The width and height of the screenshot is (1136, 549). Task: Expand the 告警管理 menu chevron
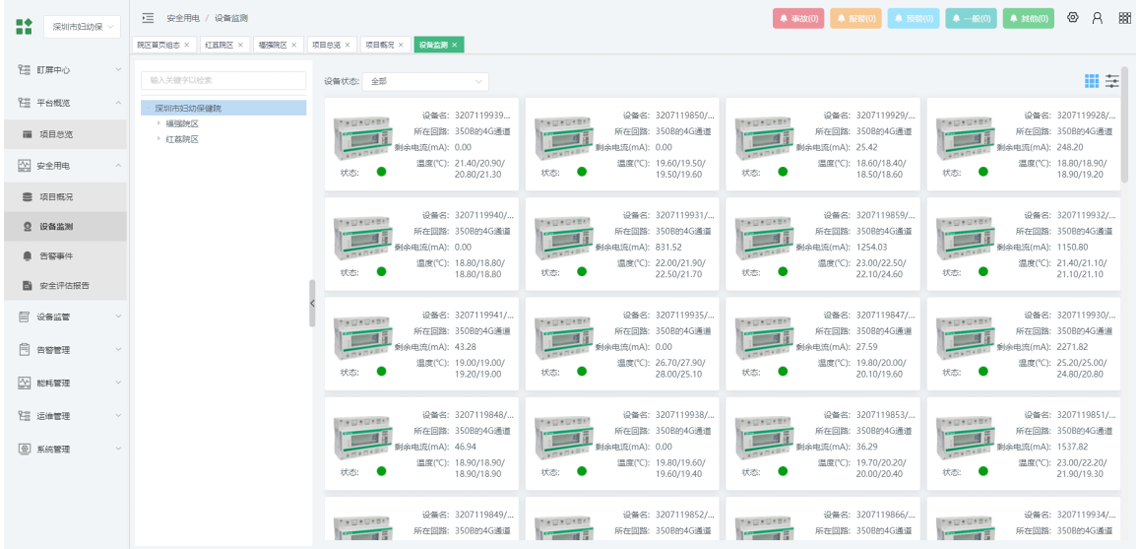coord(118,350)
